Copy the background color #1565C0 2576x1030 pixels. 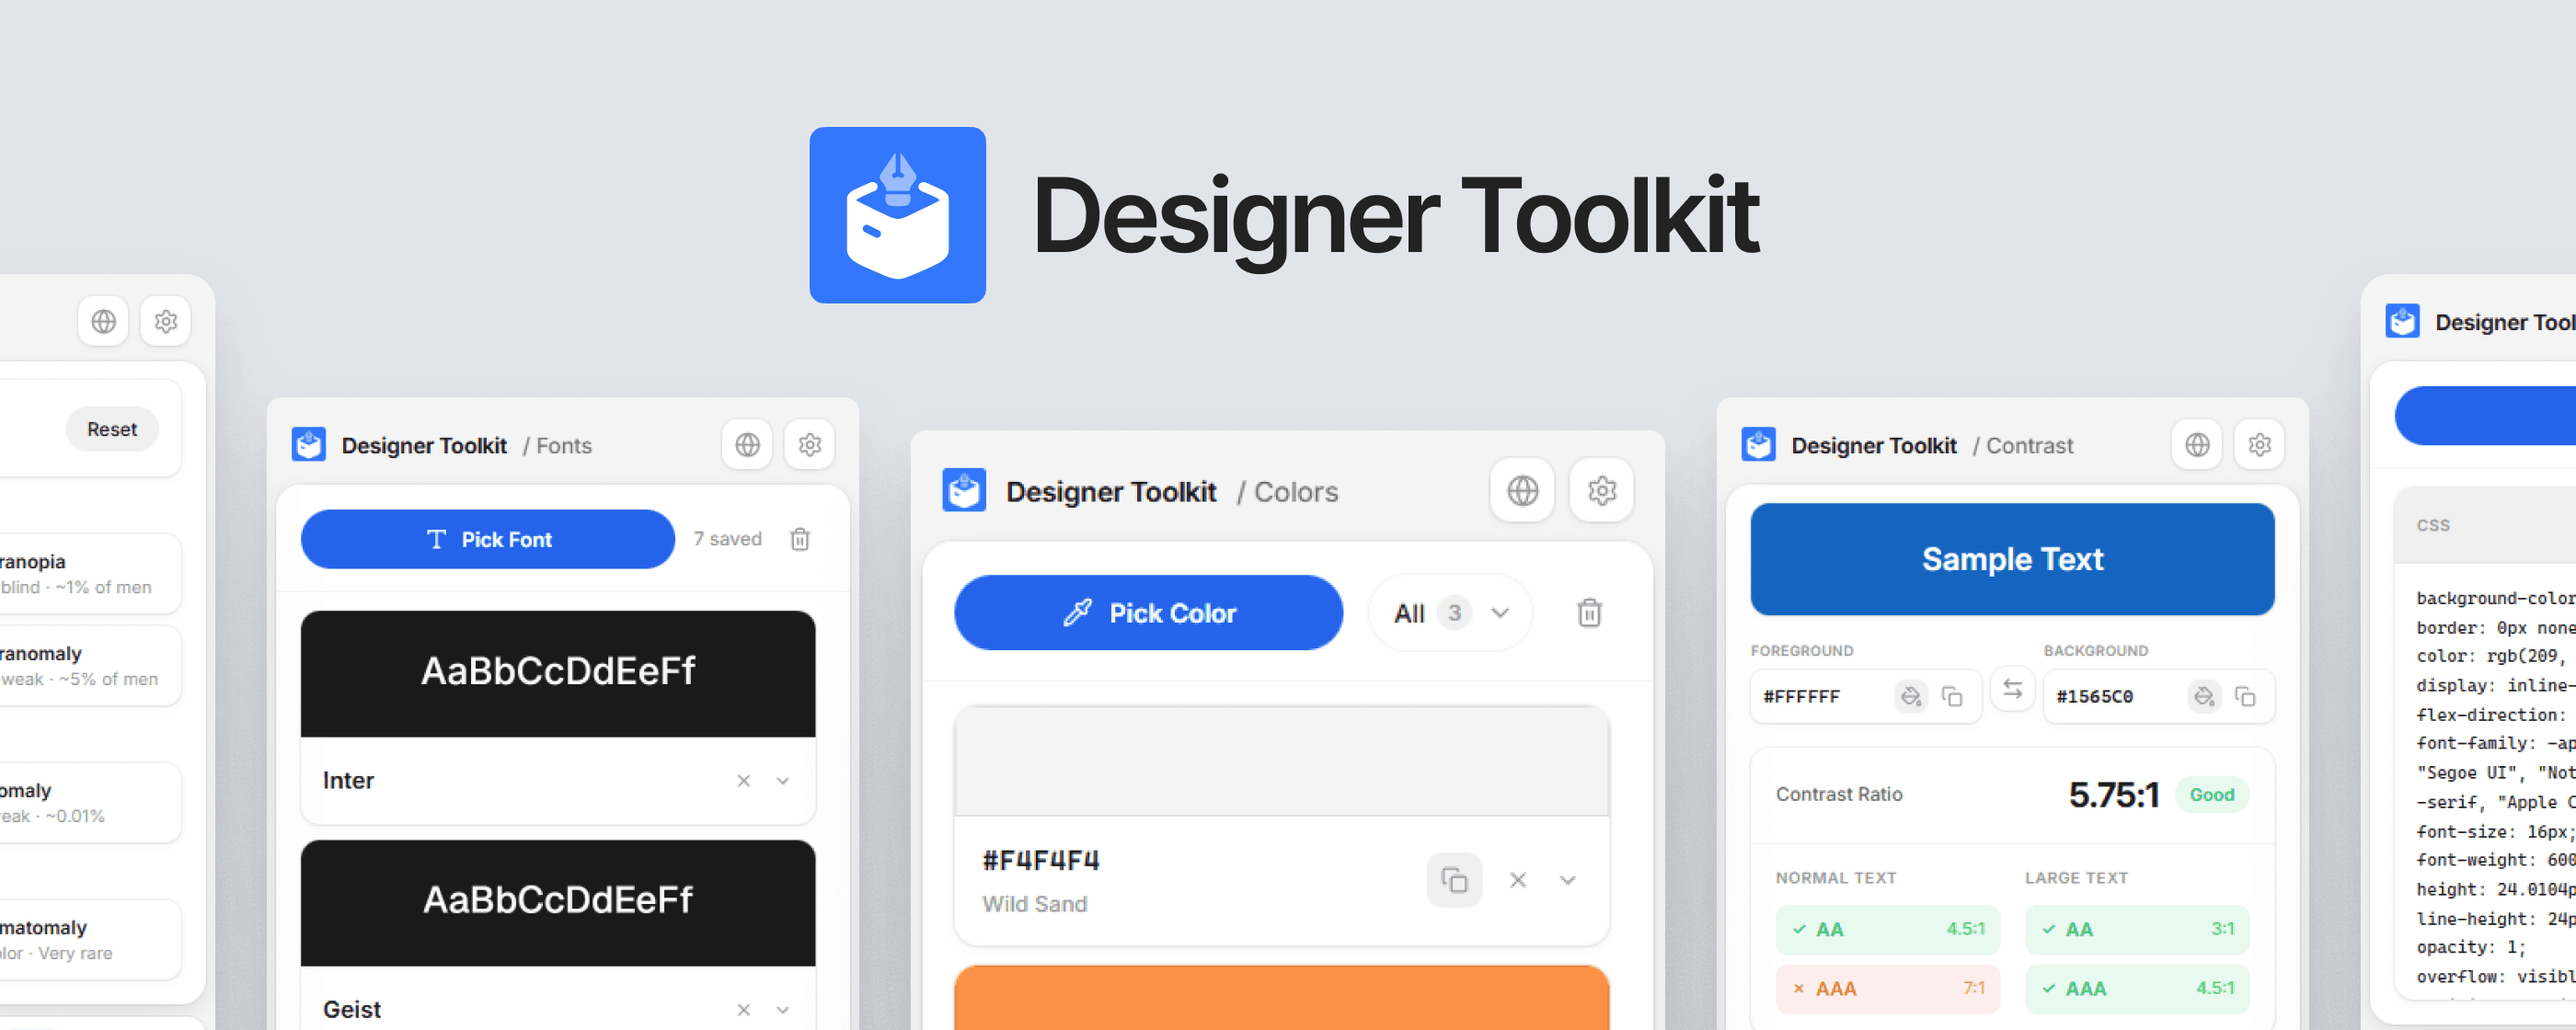[x=2247, y=696]
